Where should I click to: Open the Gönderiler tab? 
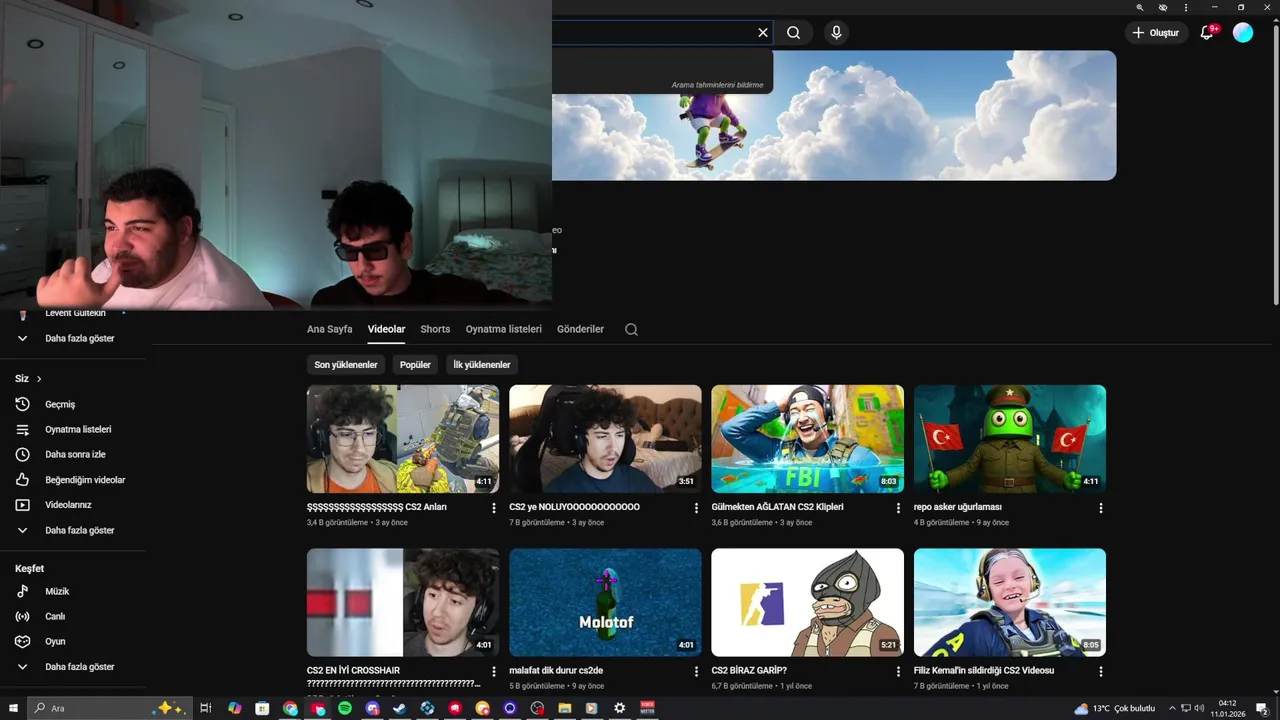581,329
